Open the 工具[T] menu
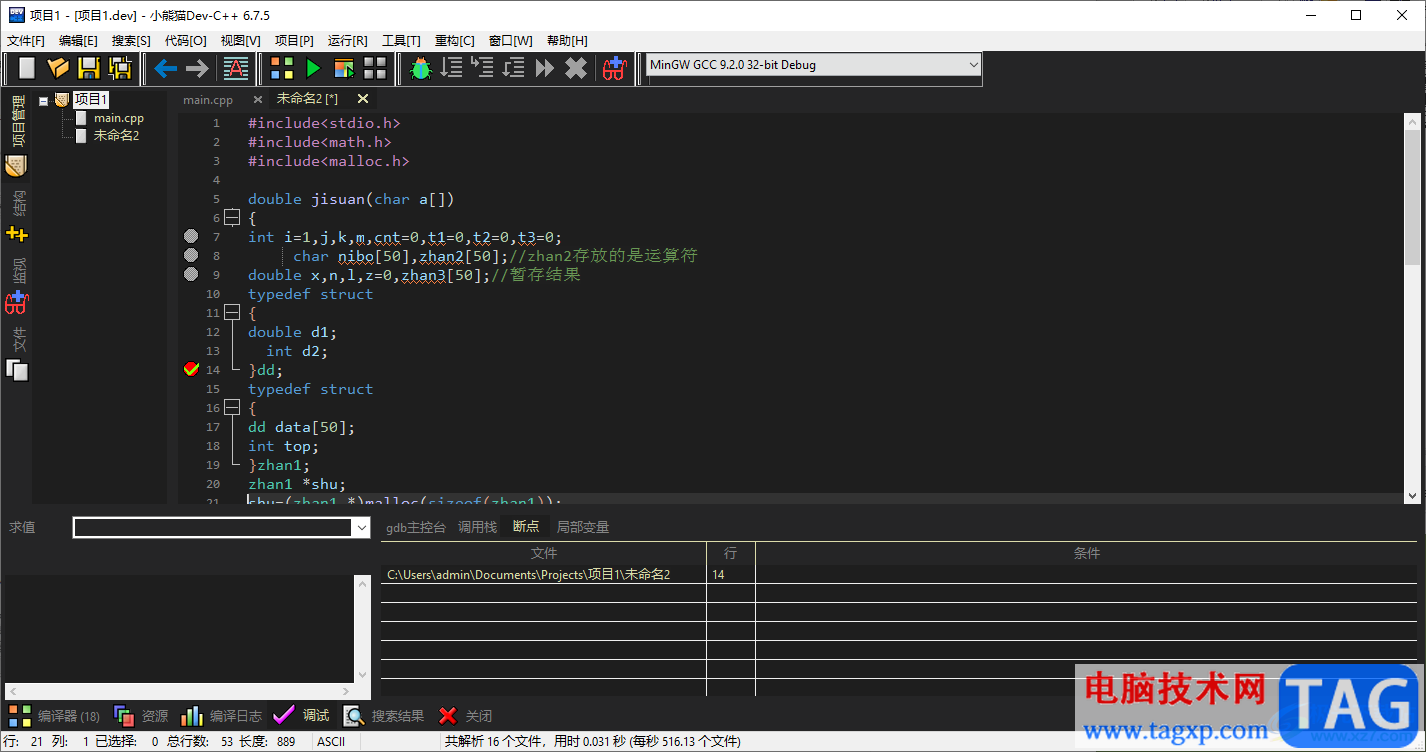The width and height of the screenshot is (1426, 752). tap(401, 40)
